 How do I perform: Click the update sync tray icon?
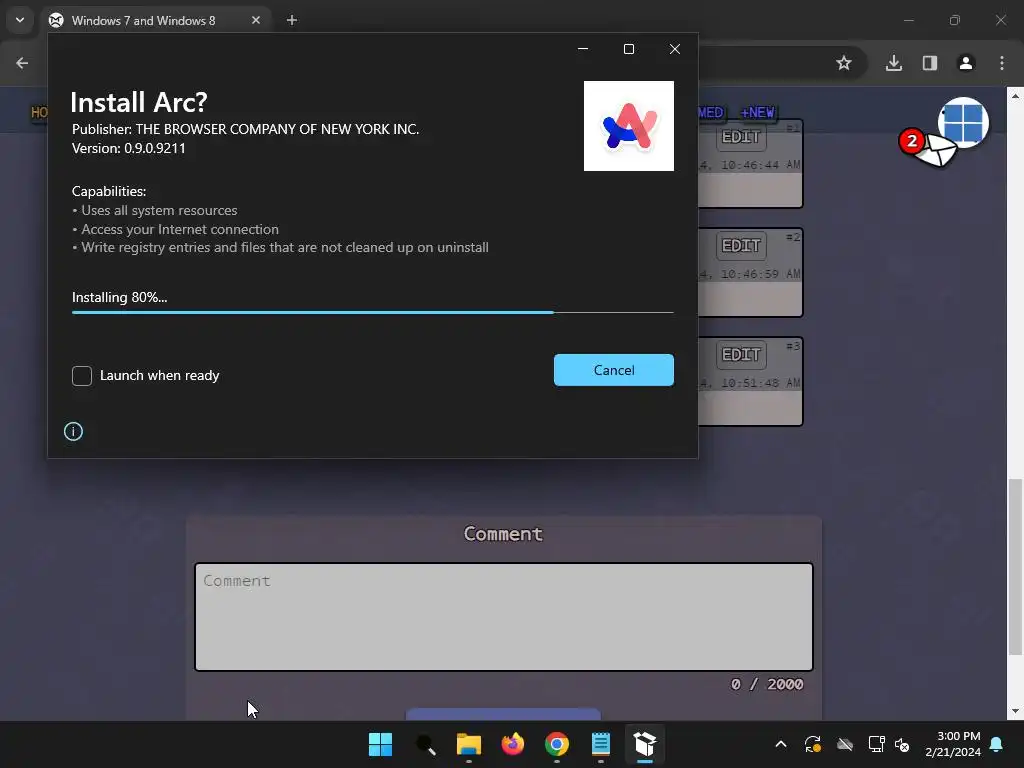tap(812, 744)
